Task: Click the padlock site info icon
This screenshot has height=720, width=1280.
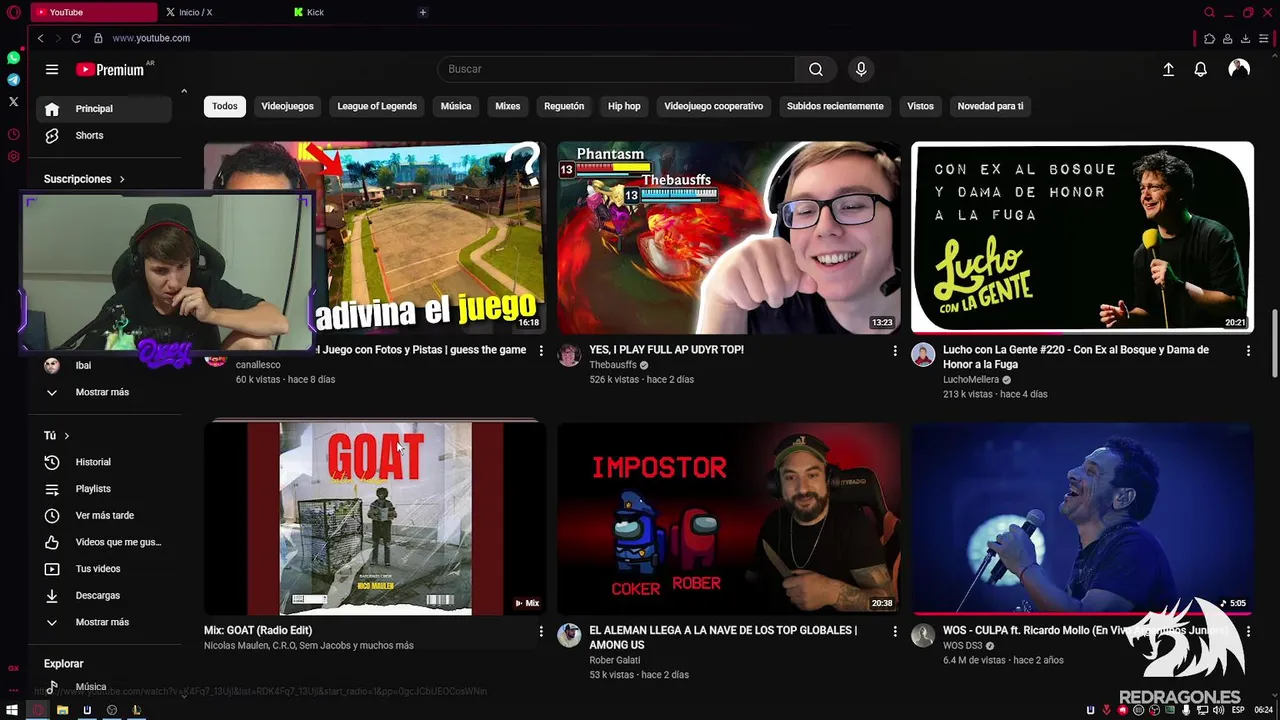Action: [98, 38]
